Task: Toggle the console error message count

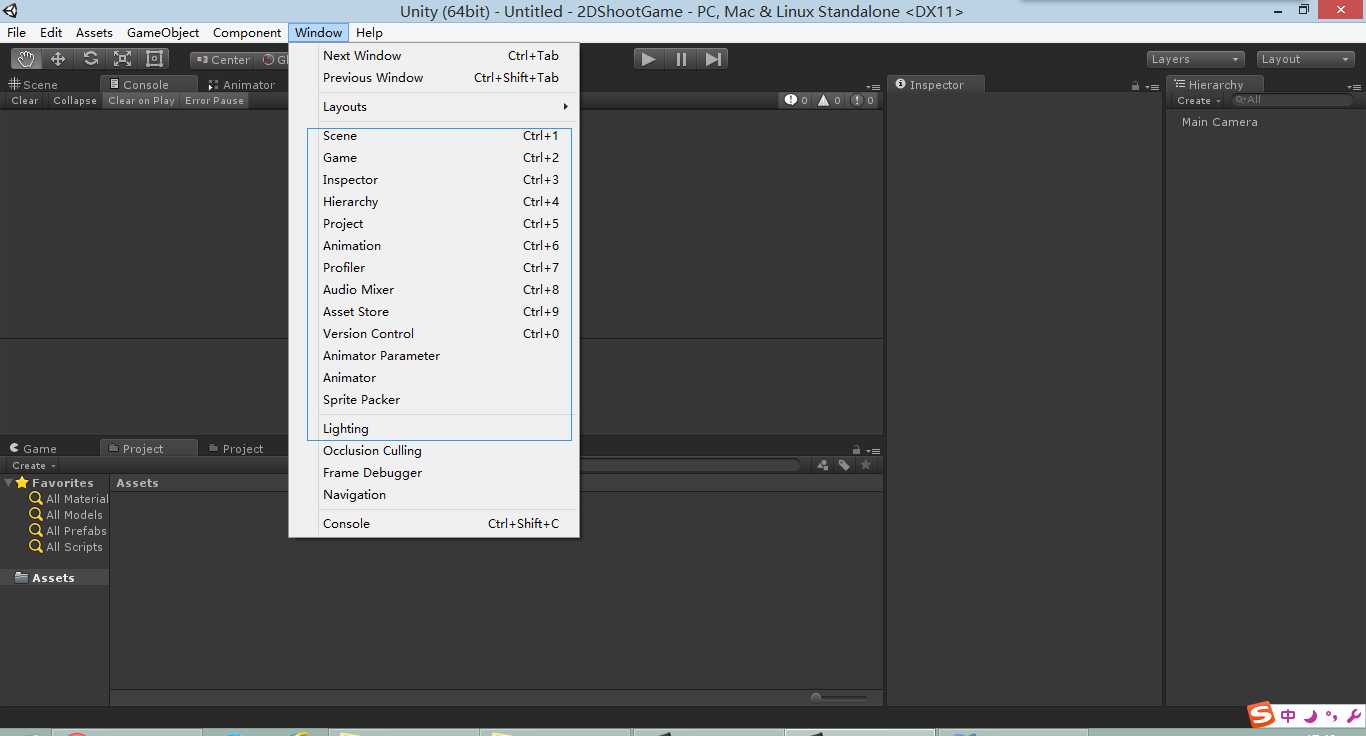Action: pyautogui.click(x=863, y=100)
